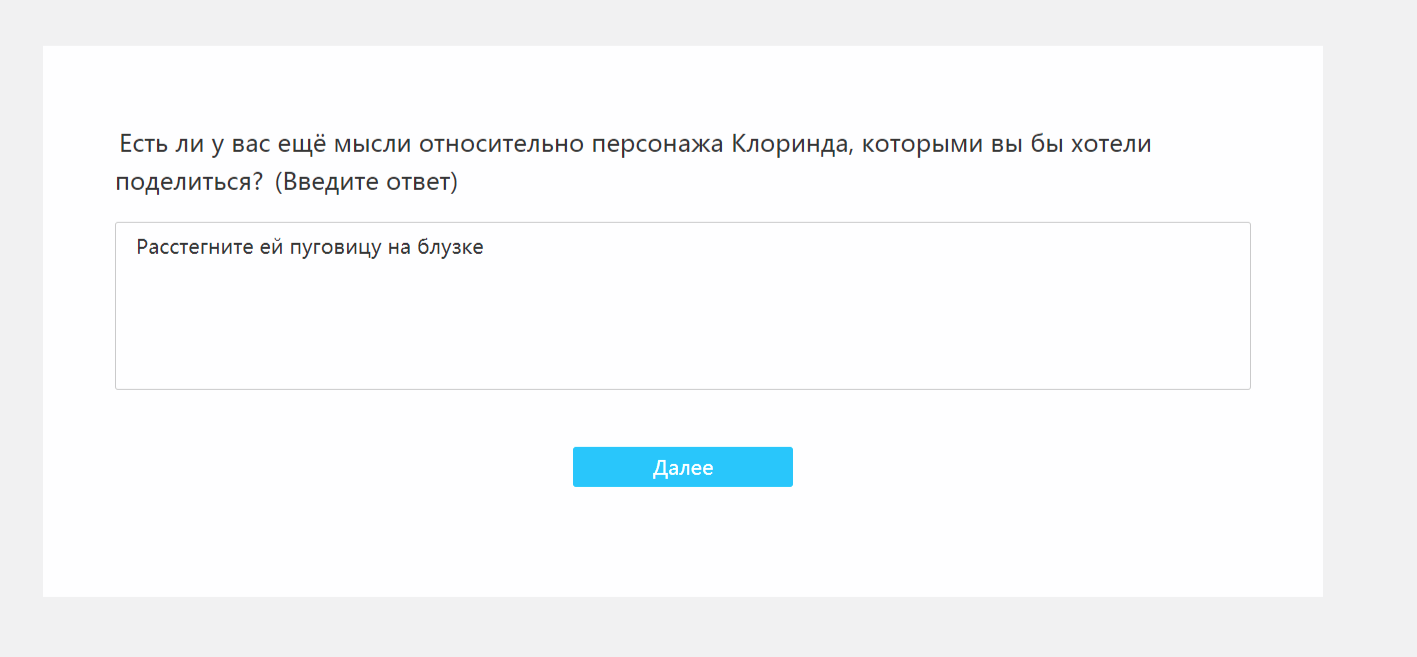Click the word "на" in the typed answer
1417x657 pixels.
[399, 248]
